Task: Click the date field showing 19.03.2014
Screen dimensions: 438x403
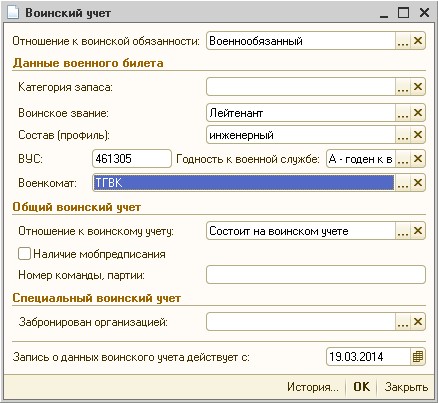Action: (x=368, y=357)
